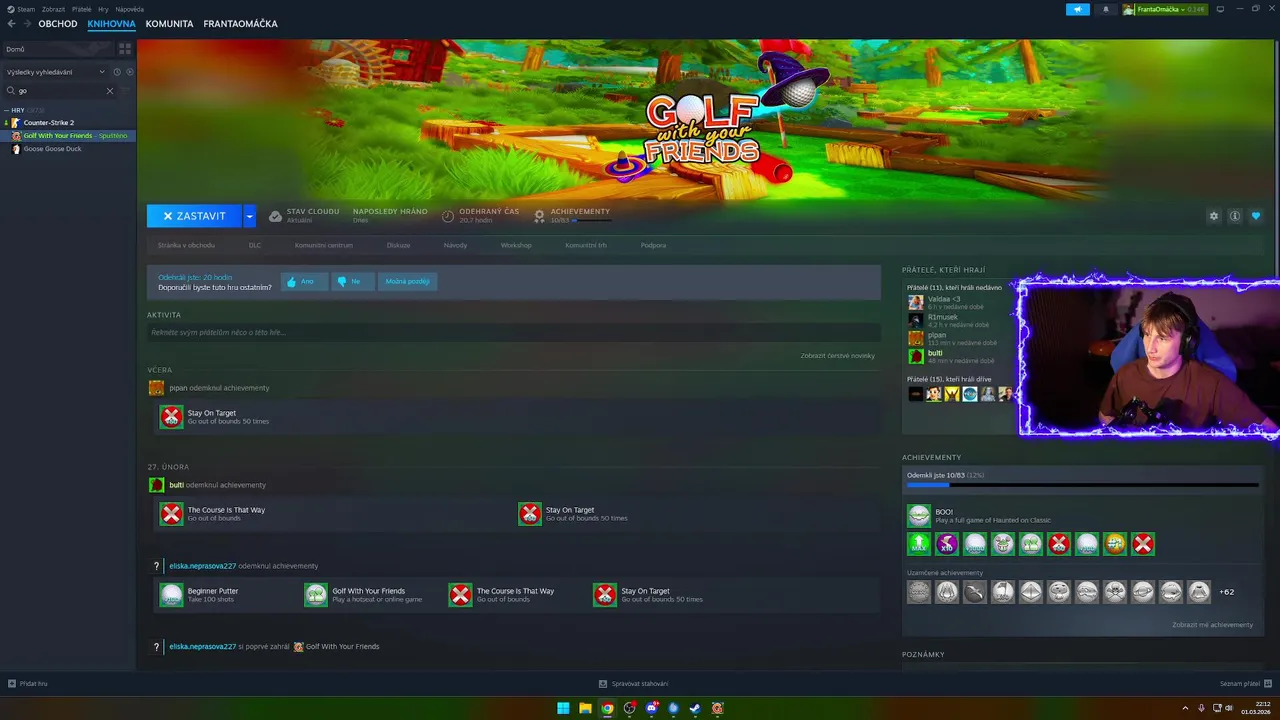Click the activity message input field
The image size is (1280, 720).
click(x=513, y=332)
